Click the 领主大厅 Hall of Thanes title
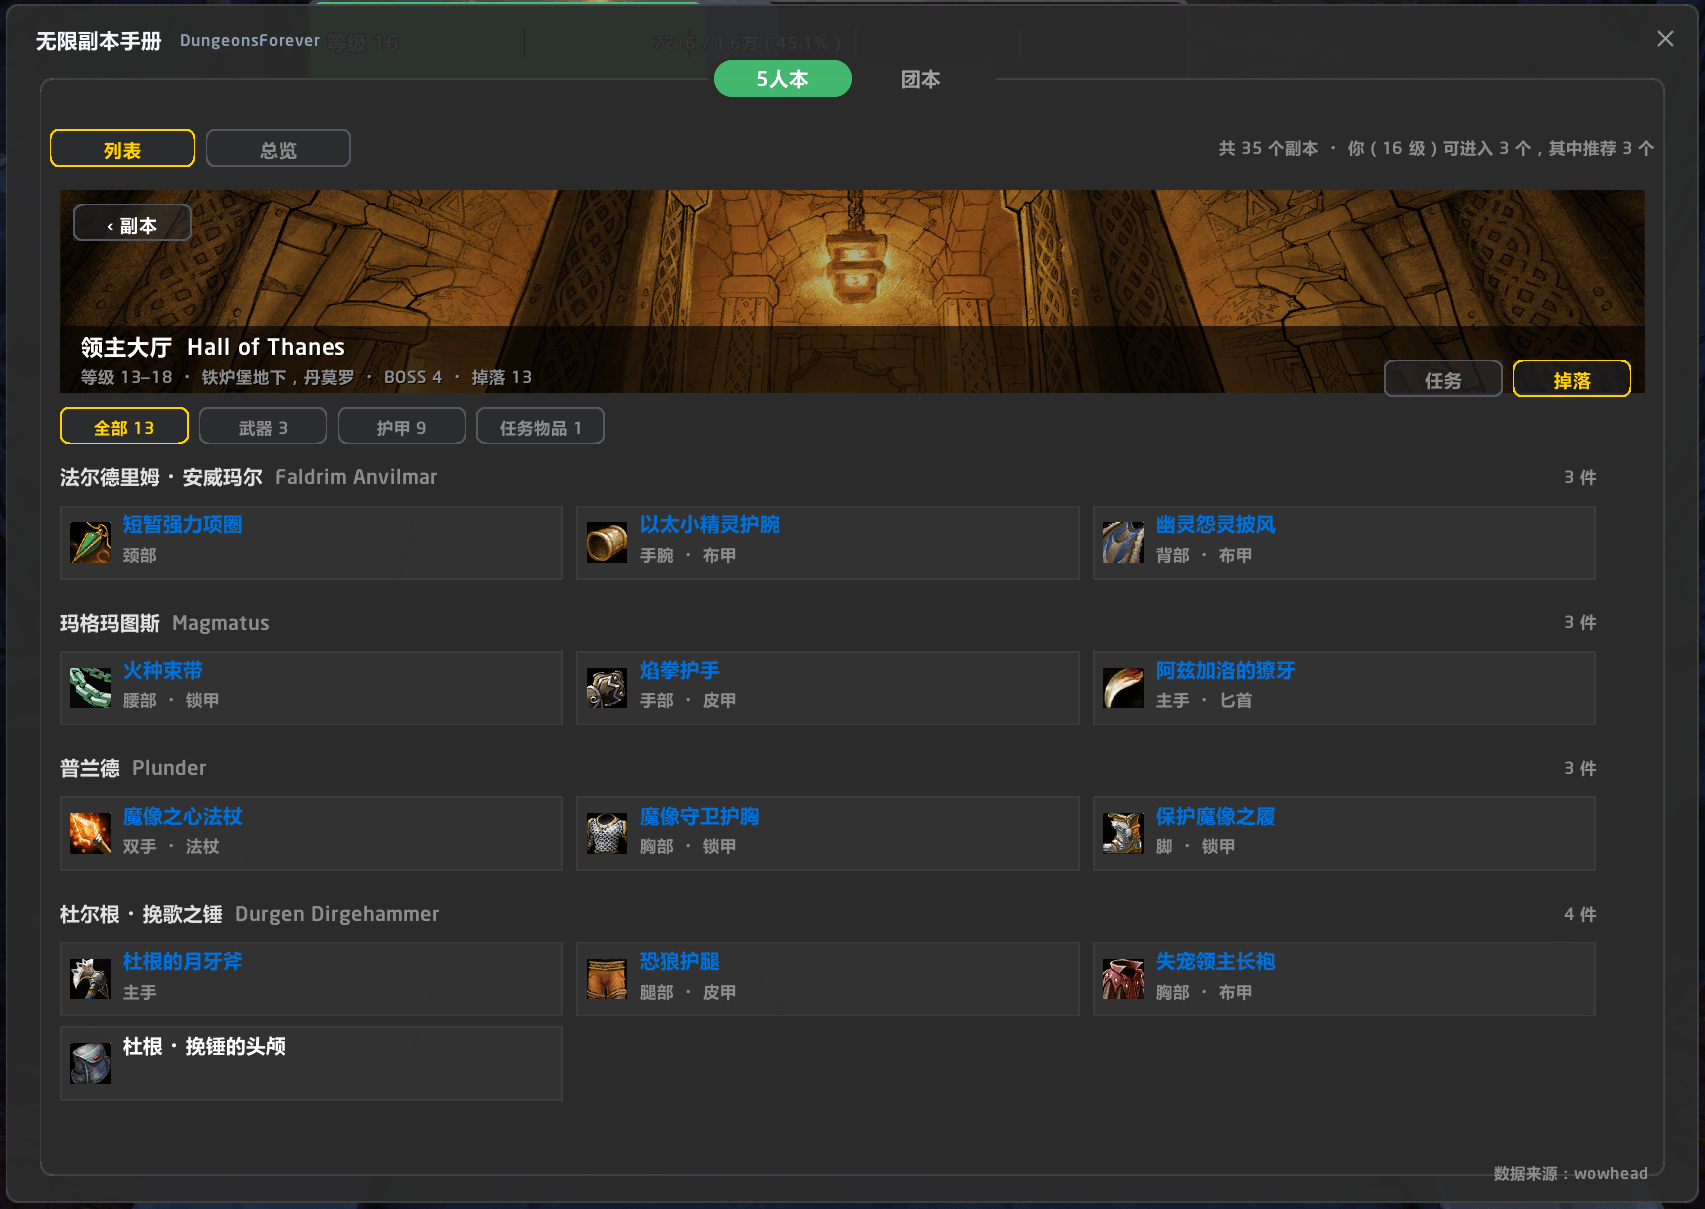Viewport: 1705px width, 1209px height. [213, 347]
